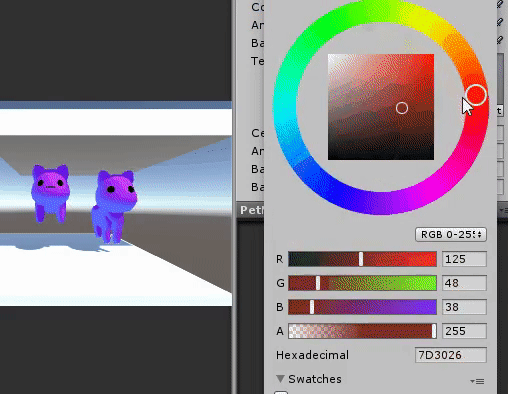The width and height of the screenshot is (508, 394).
Task: Click the G channel slider
Action: coord(362,283)
